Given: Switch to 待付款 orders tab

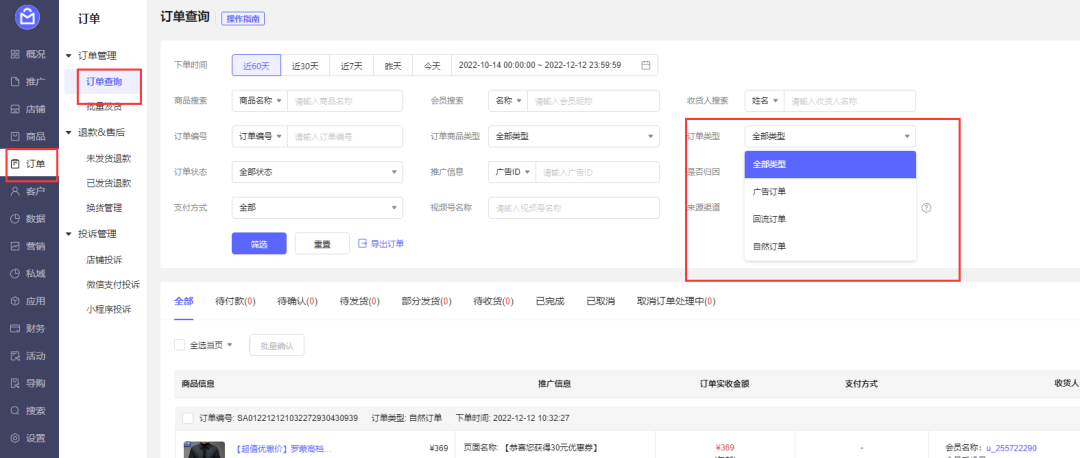Looking at the screenshot, I should click(236, 301).
